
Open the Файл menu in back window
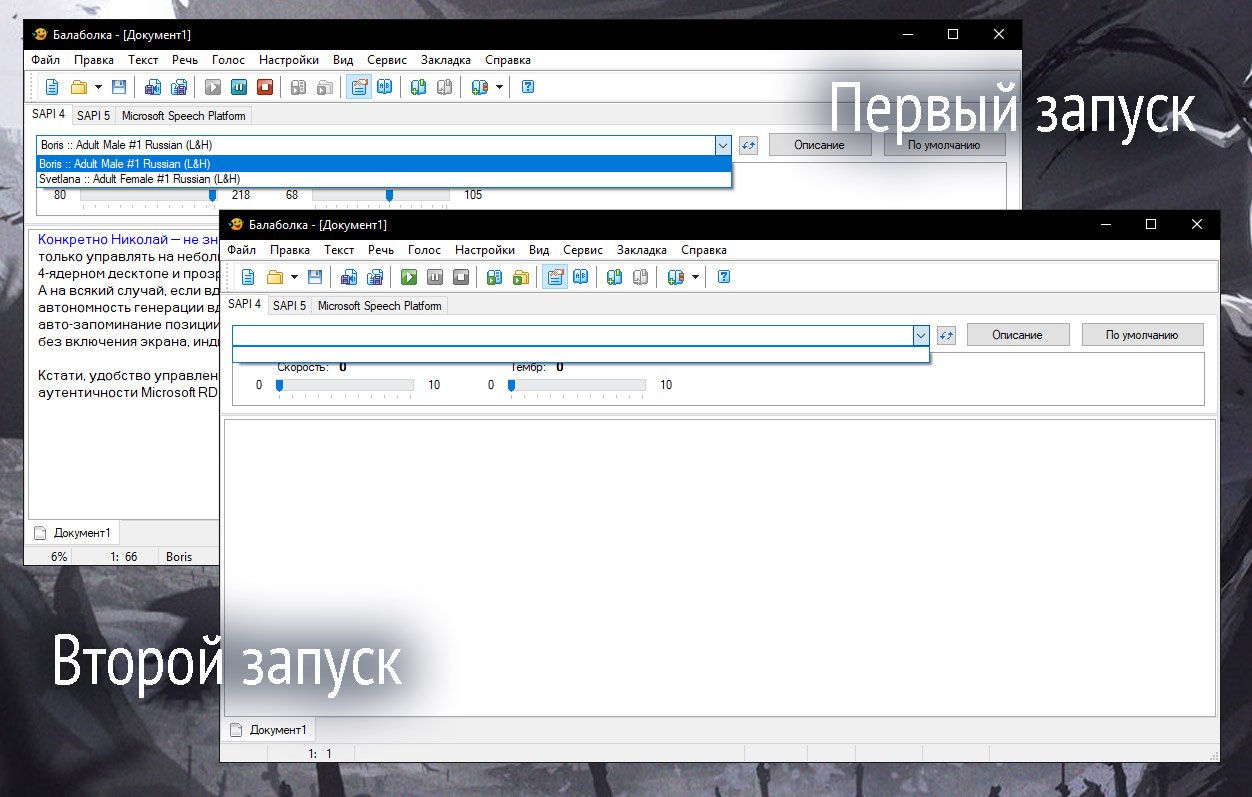[45, 60]
